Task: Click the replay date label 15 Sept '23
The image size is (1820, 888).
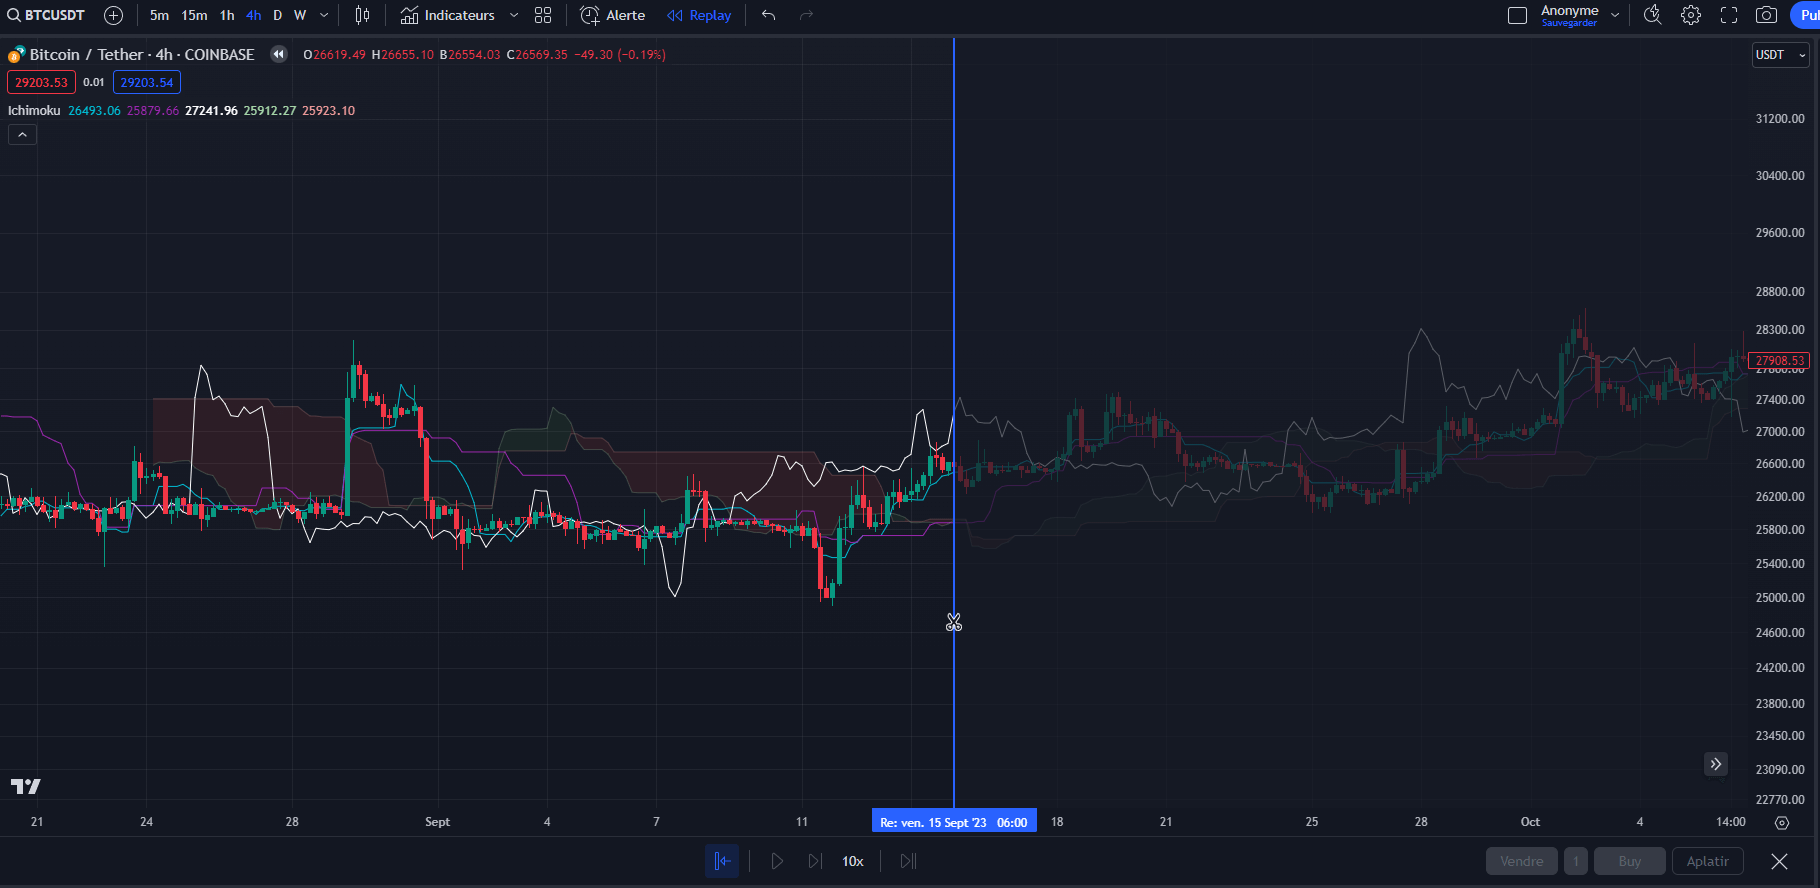Action: pos(954,822)
